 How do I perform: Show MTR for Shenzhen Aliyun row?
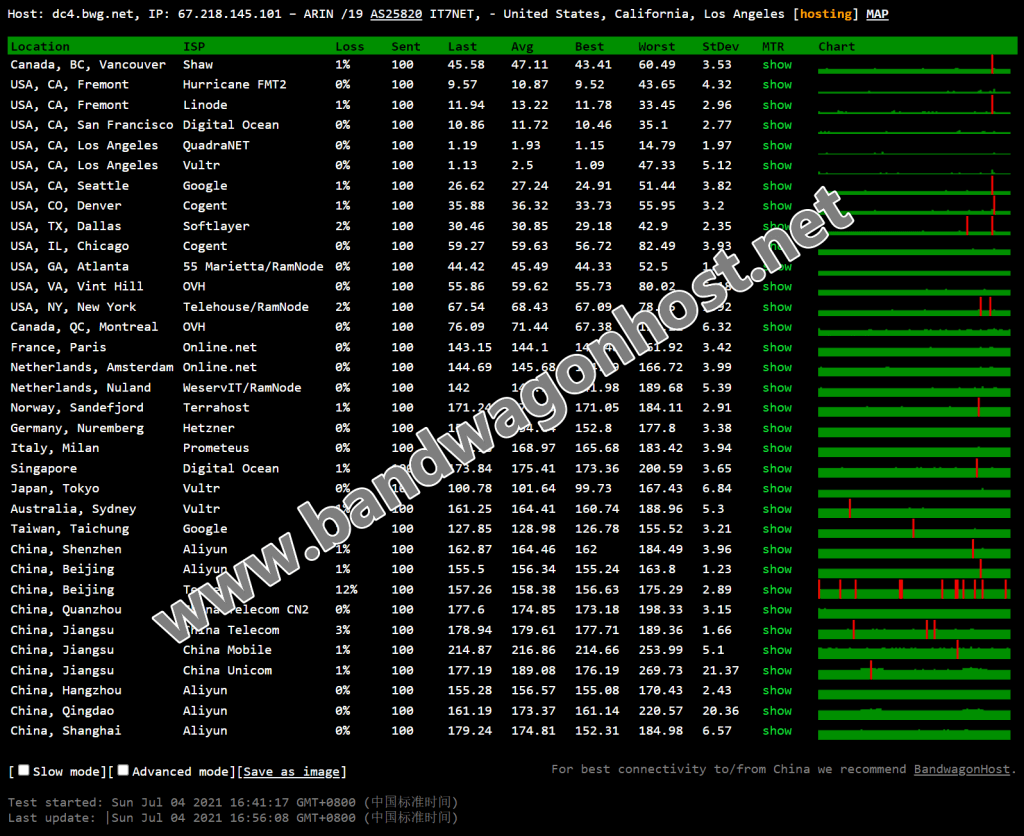[x=777, y=549]
